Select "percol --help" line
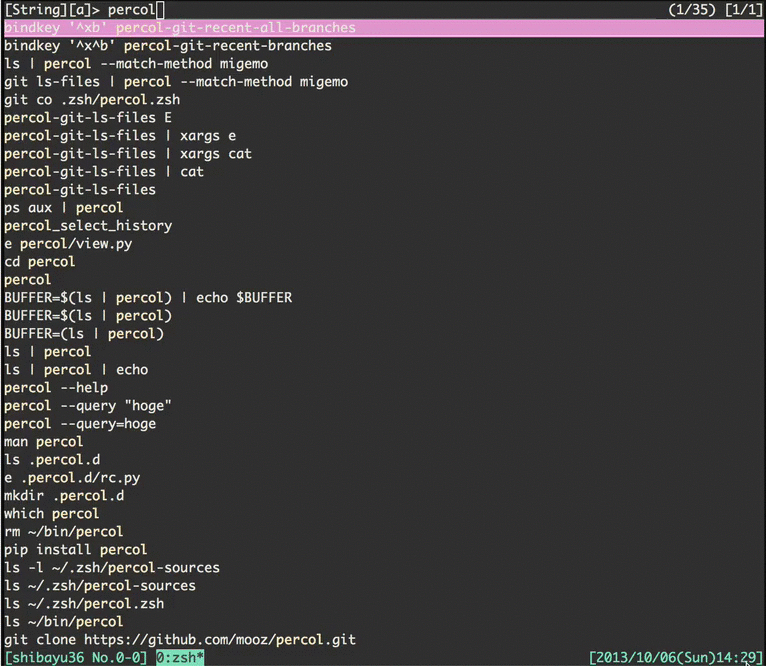 tap(56, 388)
